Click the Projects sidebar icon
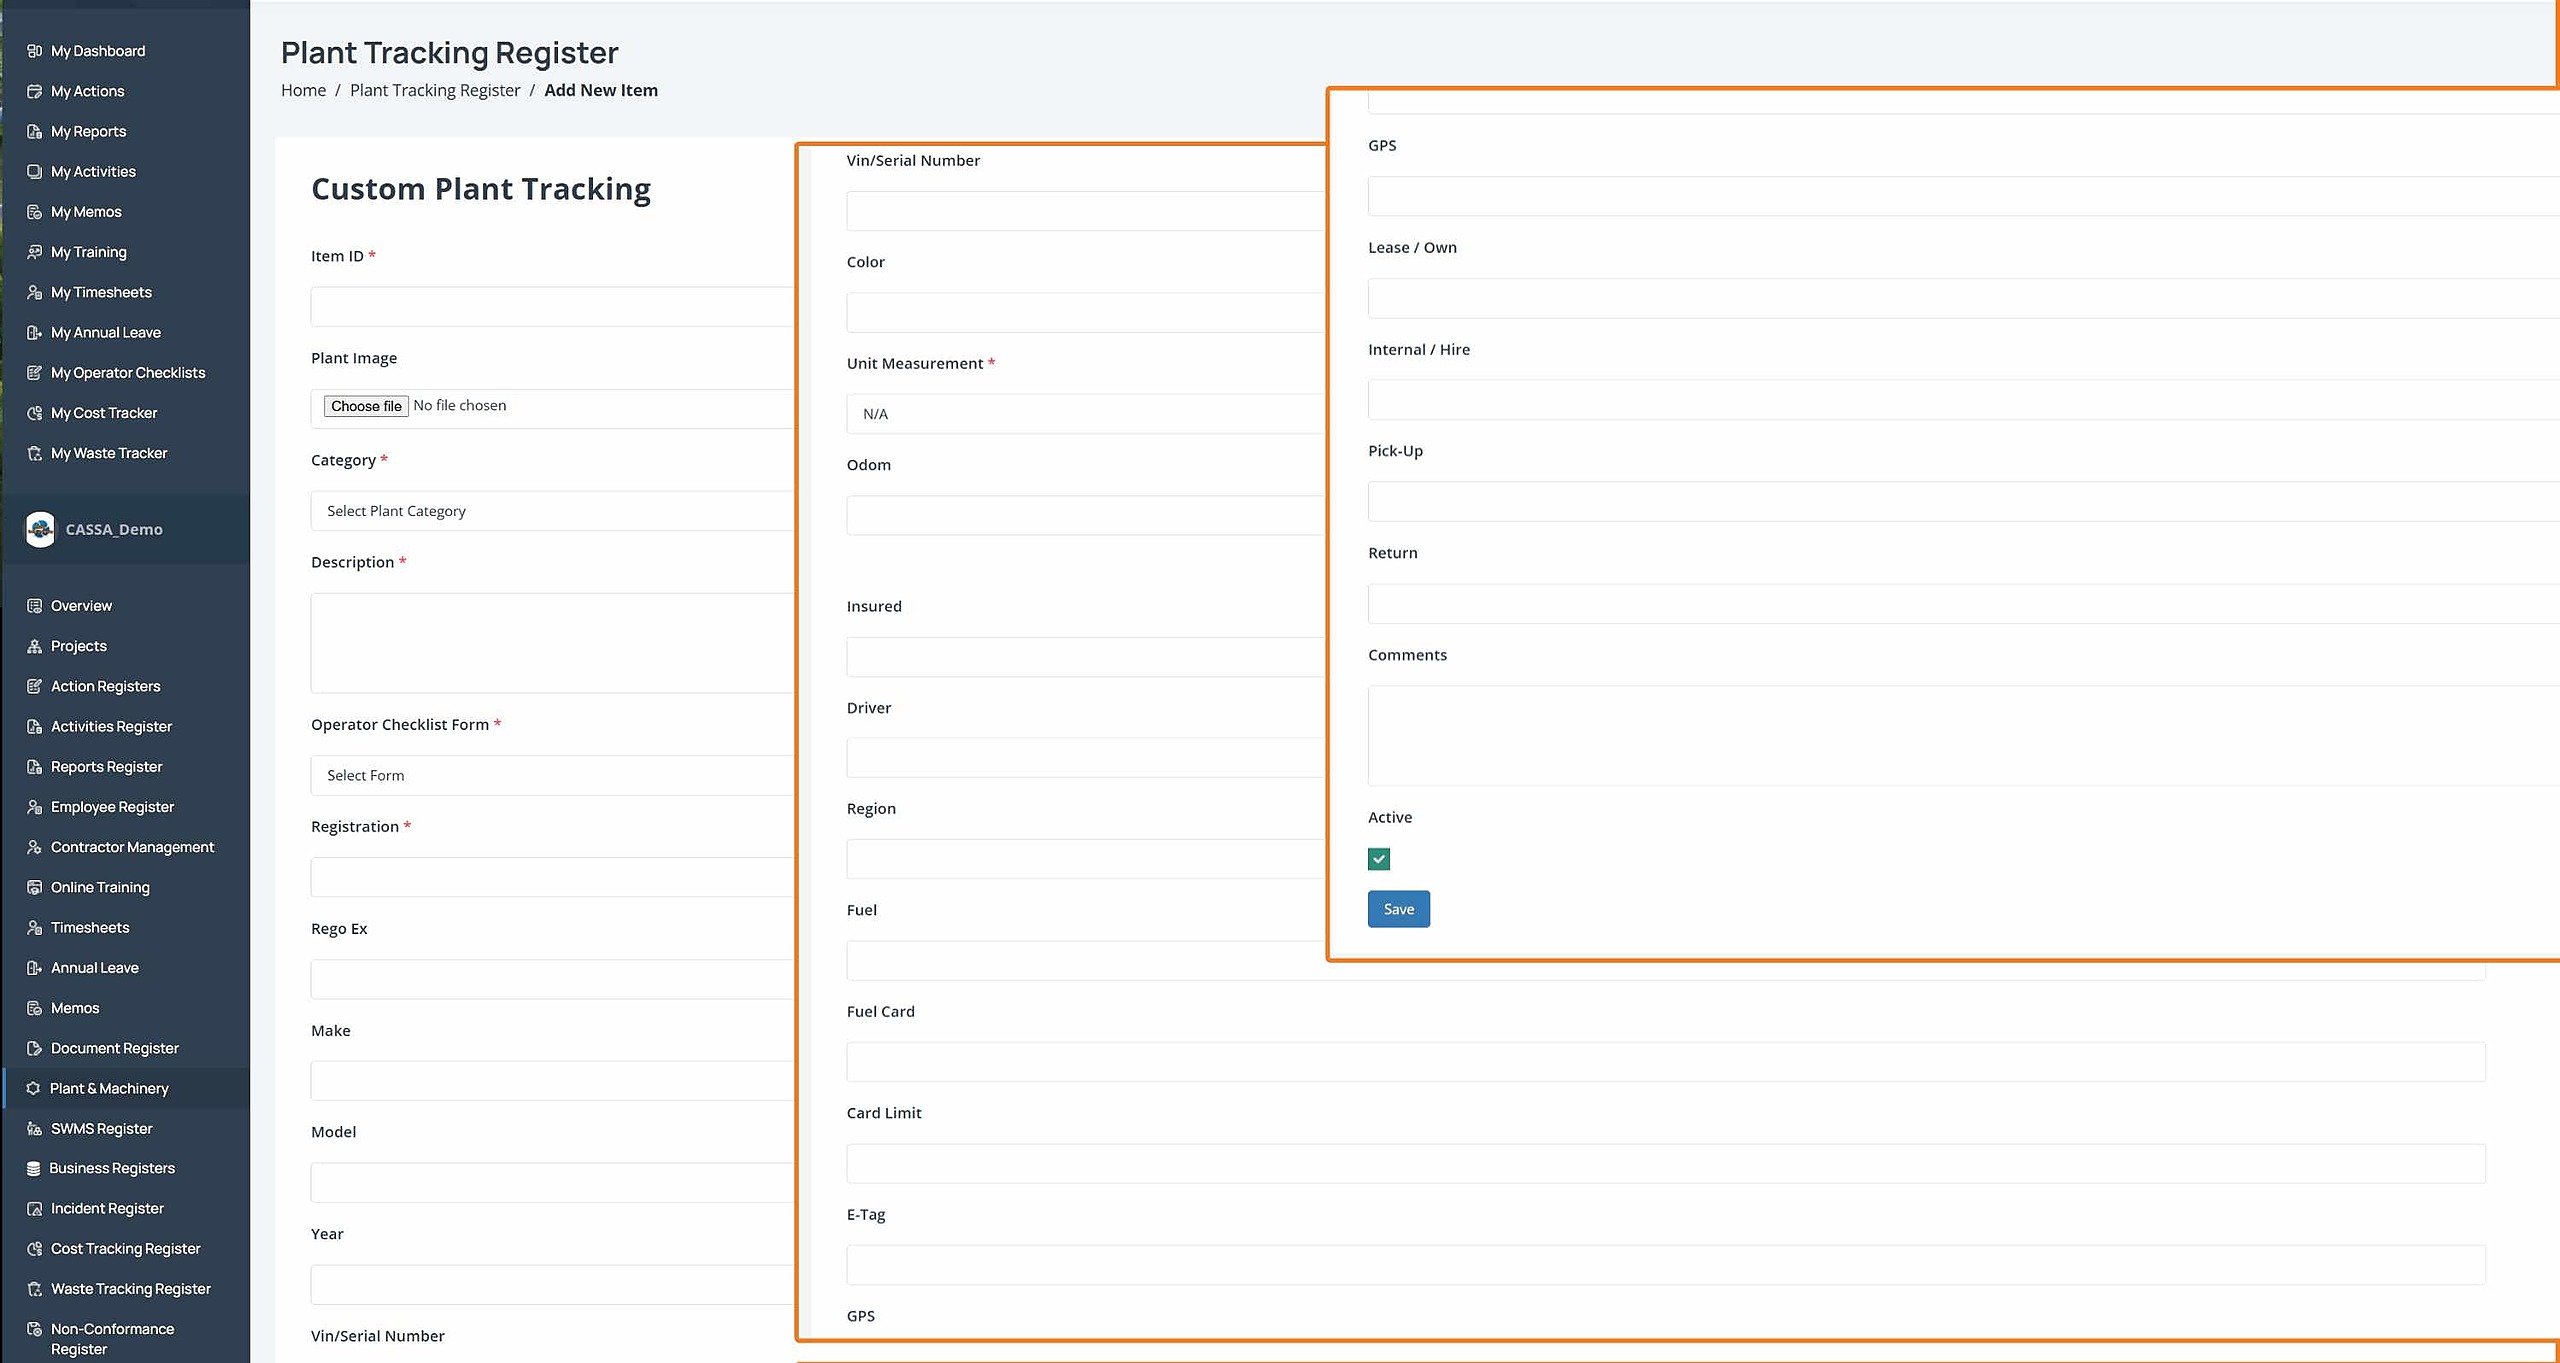Image resolution: width=2560 pixels, height=1363 pixels. click(x=34, y=646)
